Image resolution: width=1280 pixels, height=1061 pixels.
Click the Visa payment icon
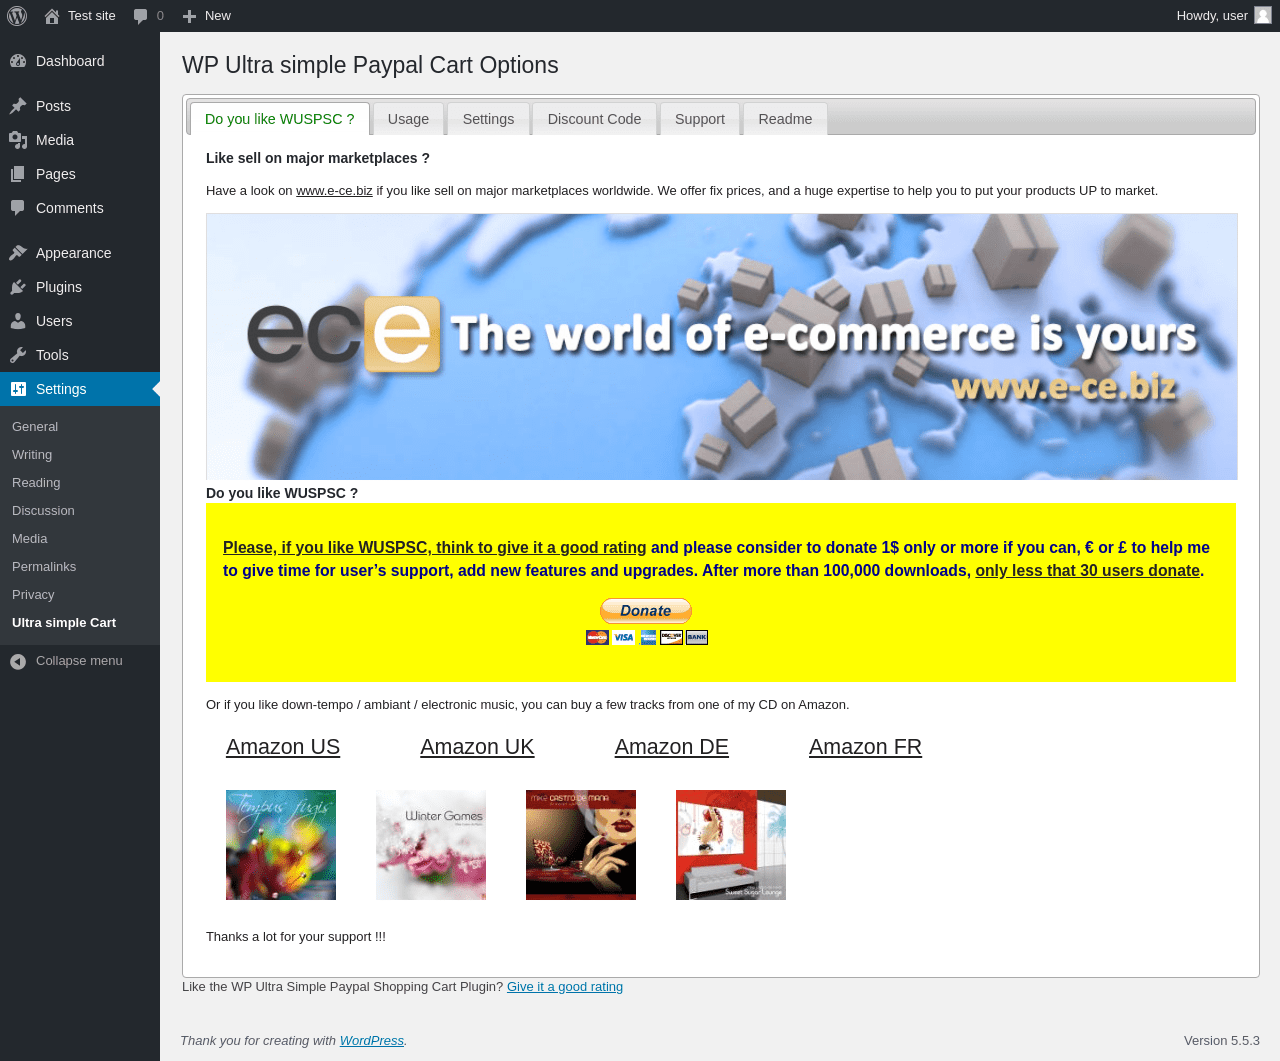[x=624, y=637]
